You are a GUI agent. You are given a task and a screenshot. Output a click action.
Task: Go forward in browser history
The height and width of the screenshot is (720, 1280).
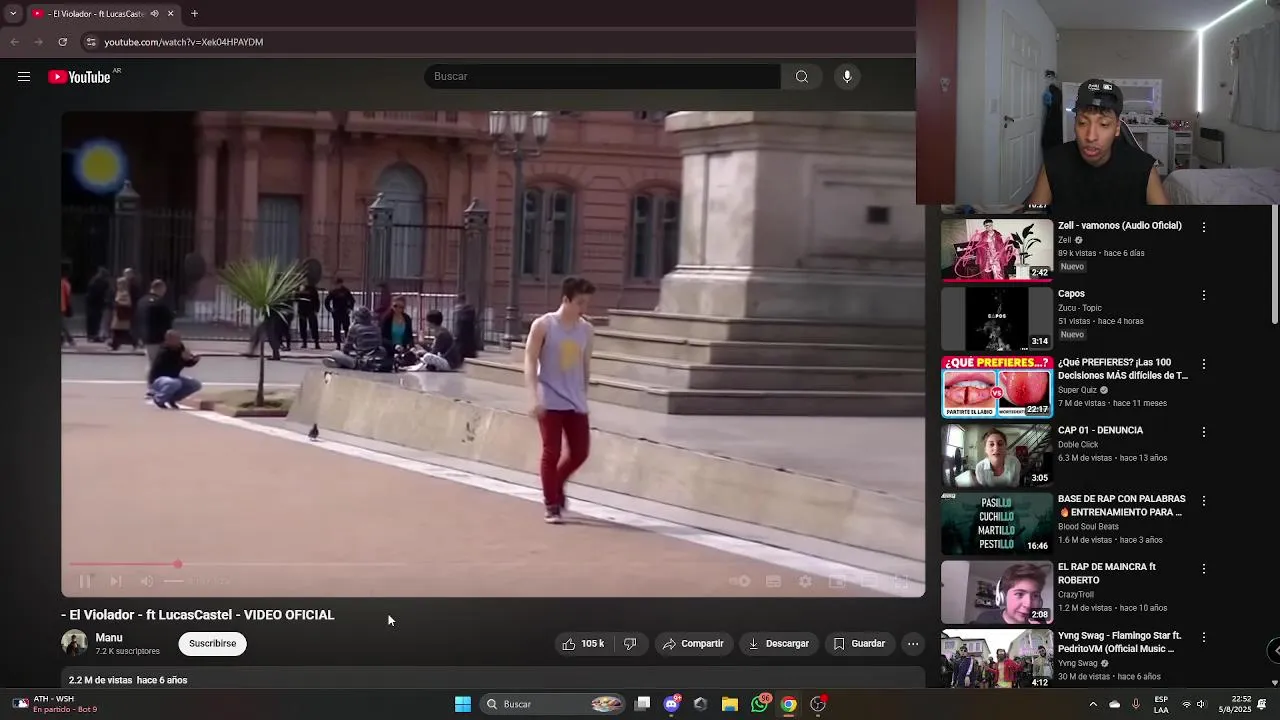(x=38, y=42)
